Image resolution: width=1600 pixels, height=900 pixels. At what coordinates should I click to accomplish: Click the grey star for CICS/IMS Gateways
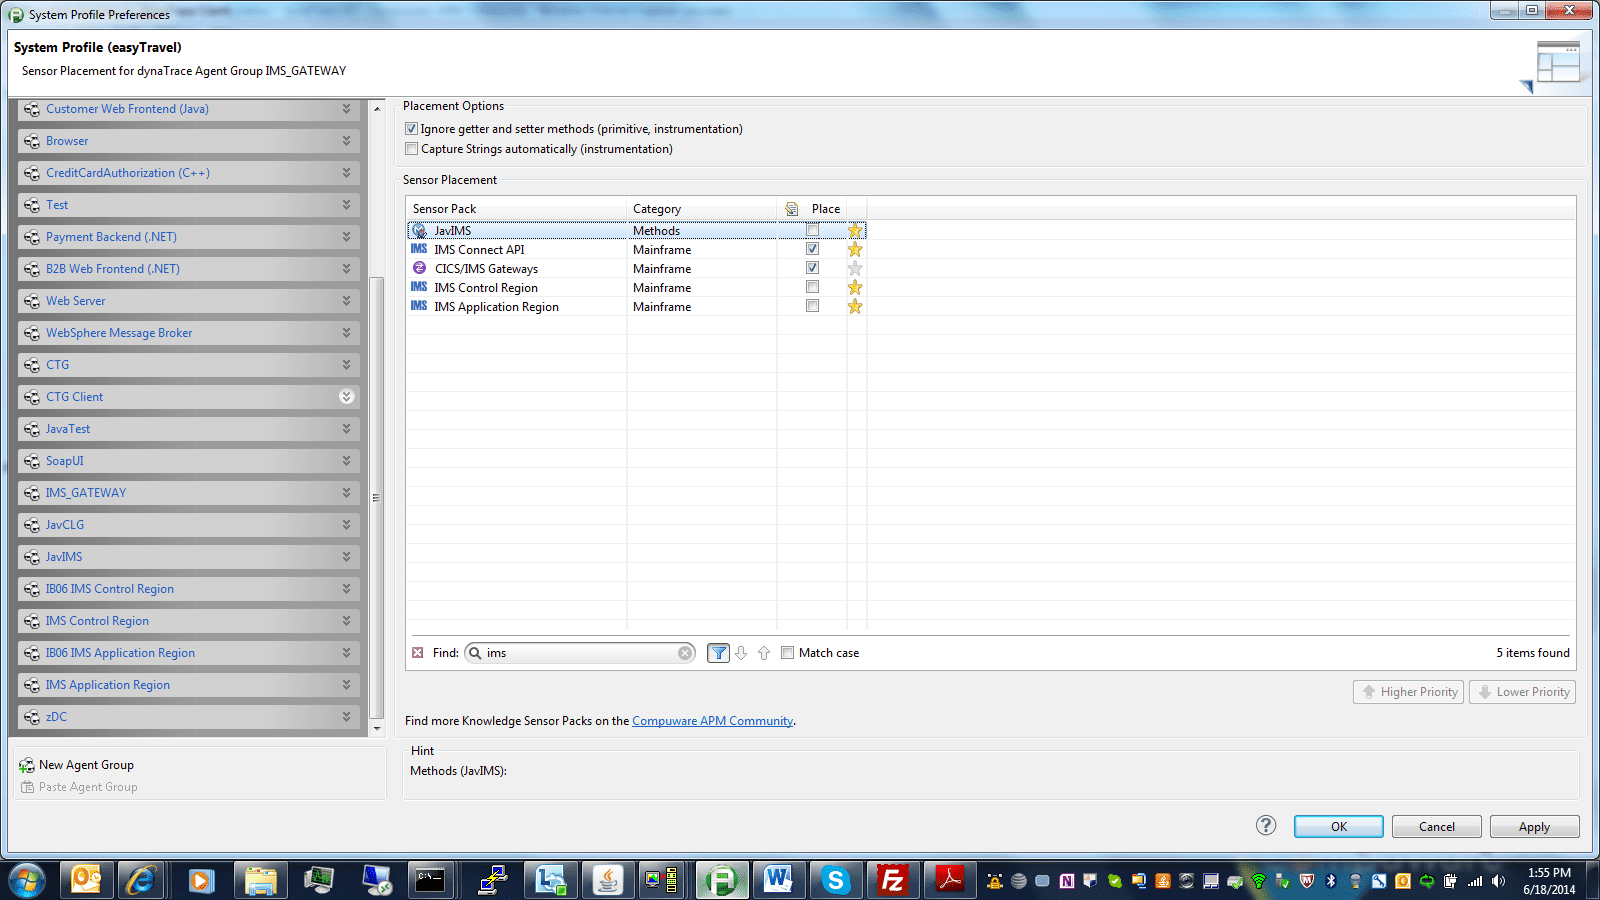tap(855, 269)
